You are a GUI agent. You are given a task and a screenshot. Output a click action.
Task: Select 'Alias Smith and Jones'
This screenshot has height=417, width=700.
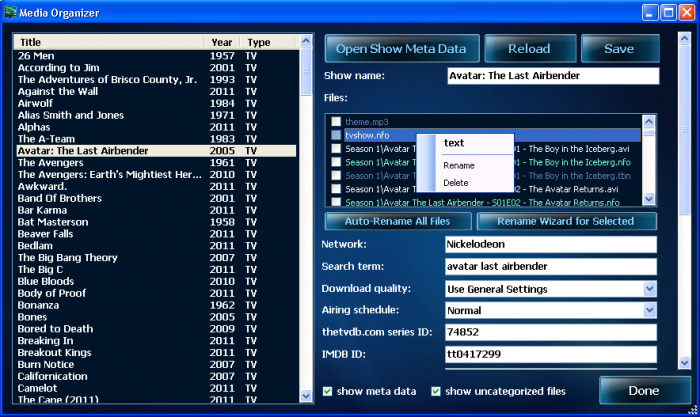[156, 115]
